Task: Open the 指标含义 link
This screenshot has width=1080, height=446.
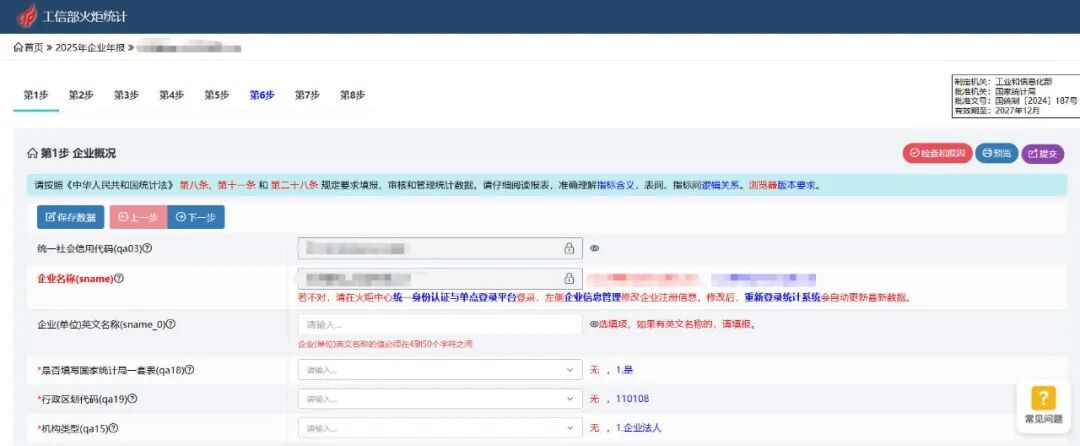Action: pyautogui.click(x=616, y=185)
